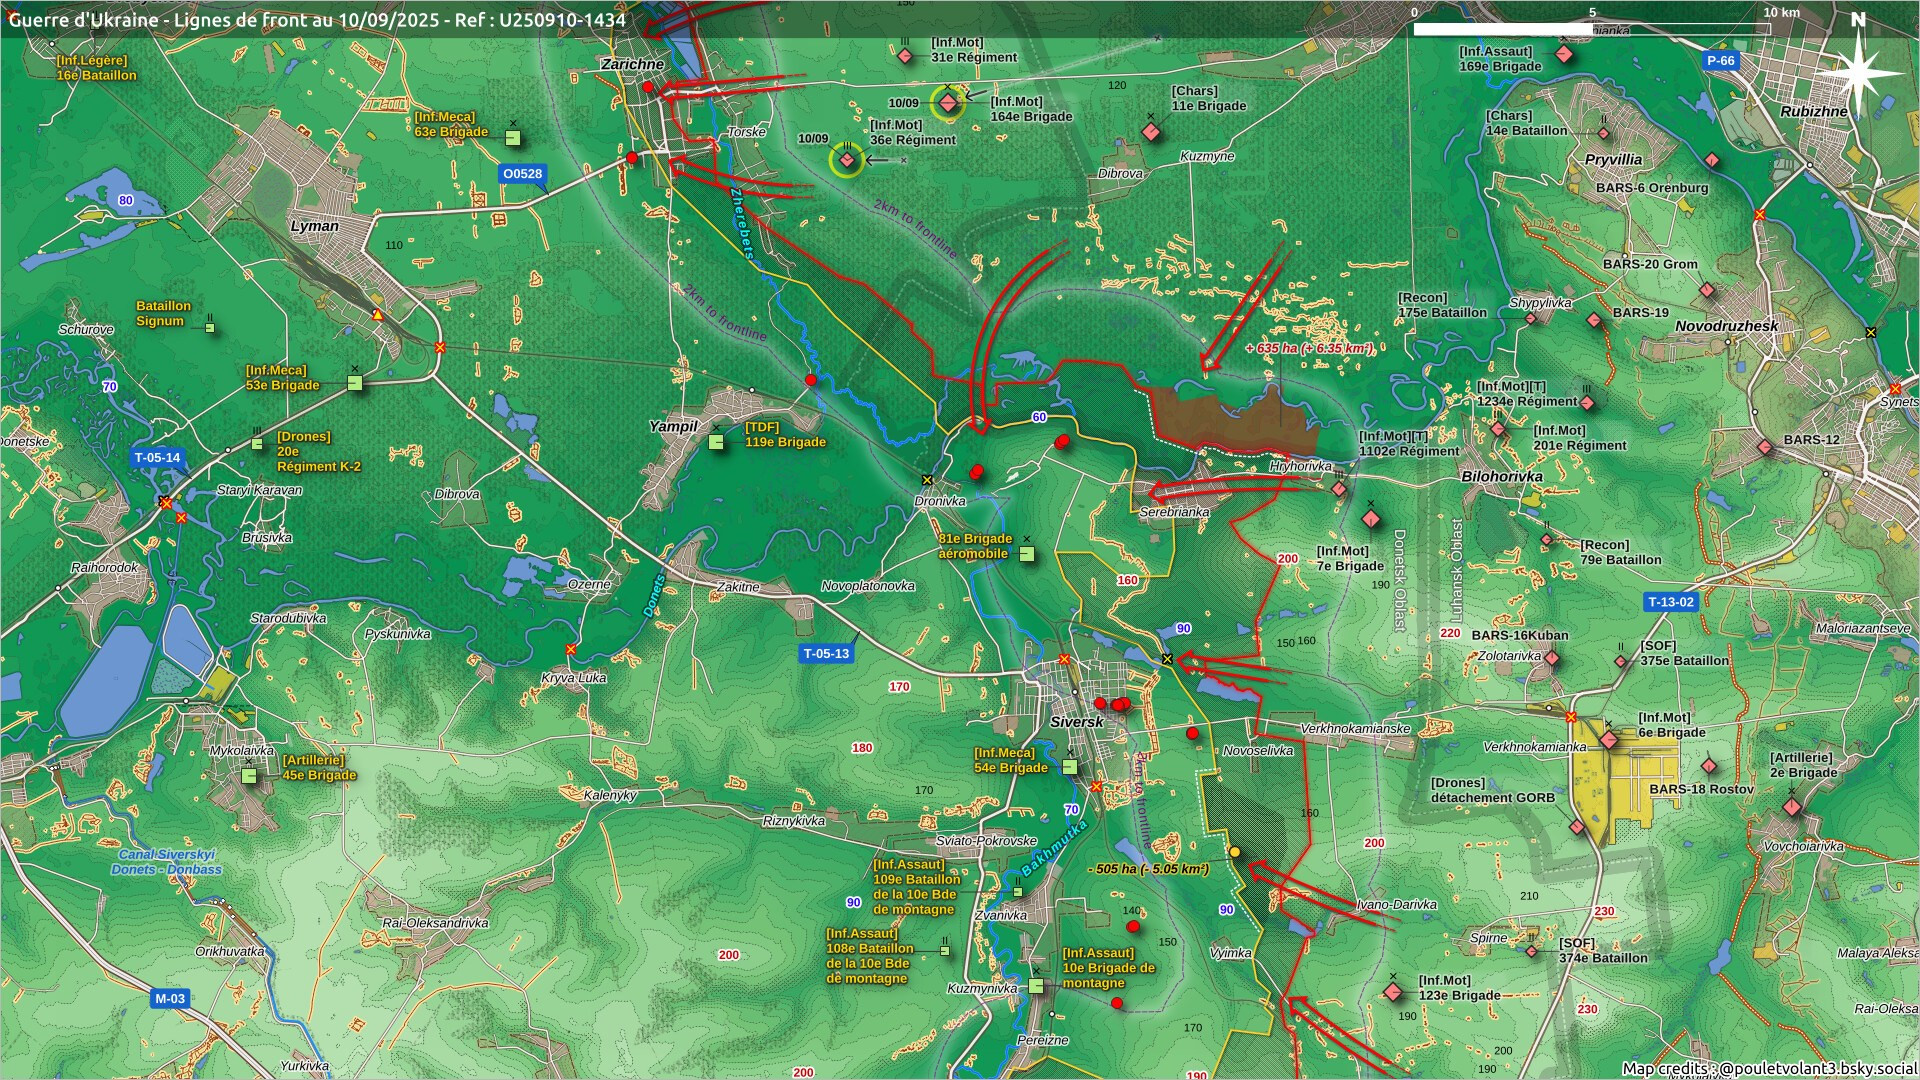Click the 81e Brigade aéromobile unit marker
The width and height of the screenshot is (1920, 1080).
(x=1026, y=553)
